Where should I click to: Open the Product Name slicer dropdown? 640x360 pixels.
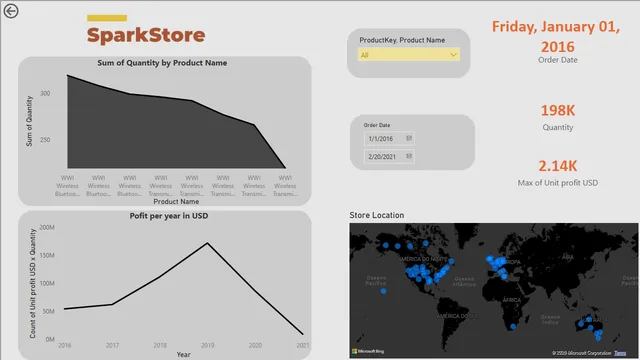click(409, 55)
